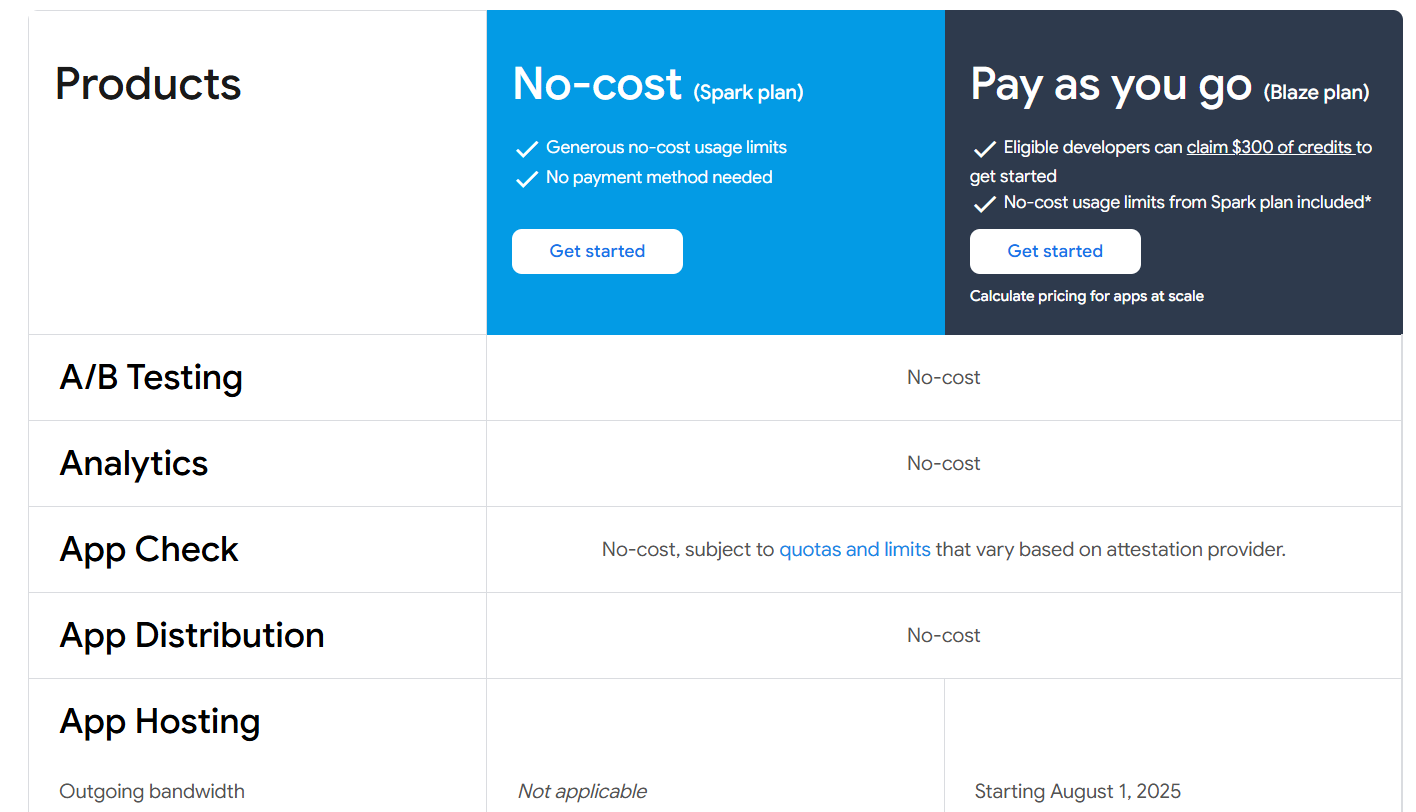Screen dimensions: 1416x812
Task: Click the App Check product label
Action: [148, 549]
